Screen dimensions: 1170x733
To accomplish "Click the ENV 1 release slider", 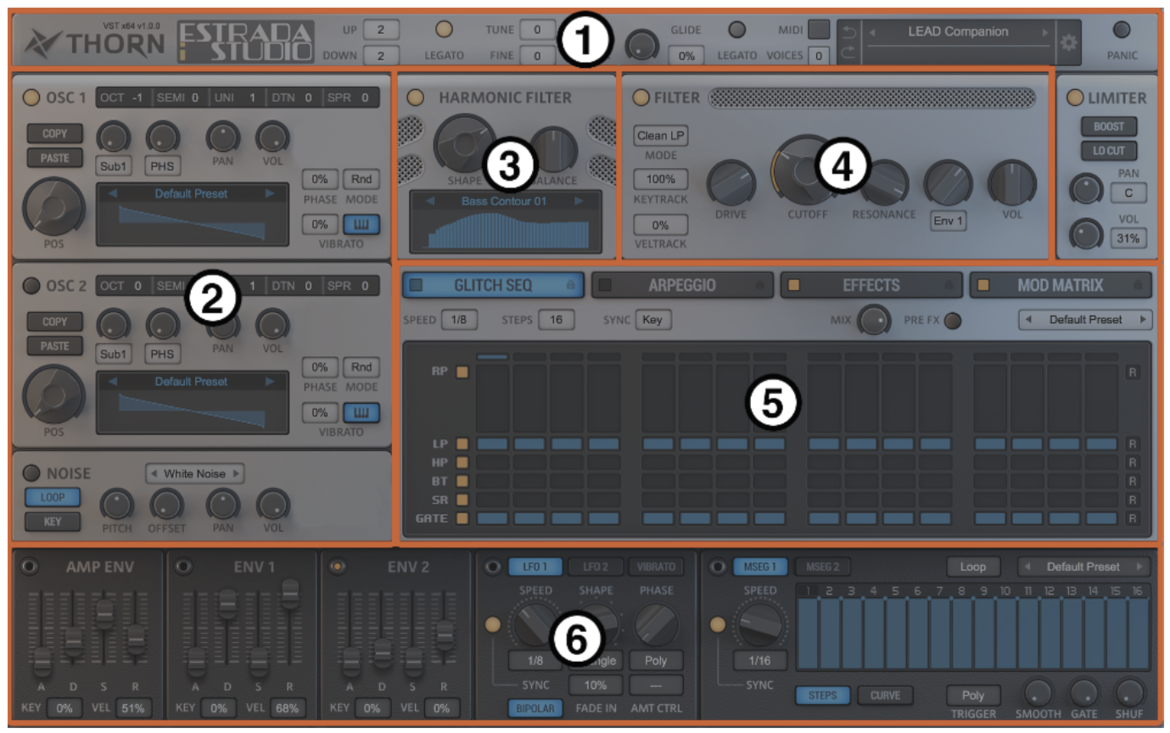I will 290,594.
